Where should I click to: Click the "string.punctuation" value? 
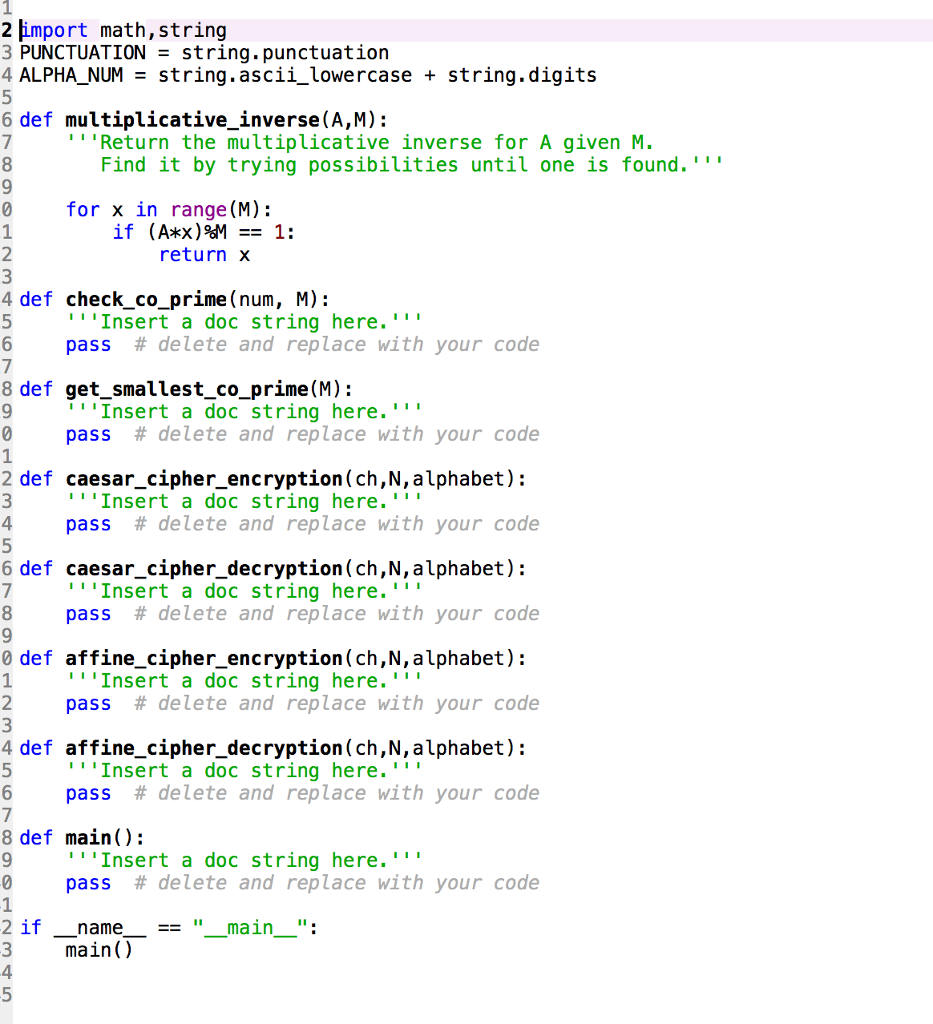click(x=285, y=52)
